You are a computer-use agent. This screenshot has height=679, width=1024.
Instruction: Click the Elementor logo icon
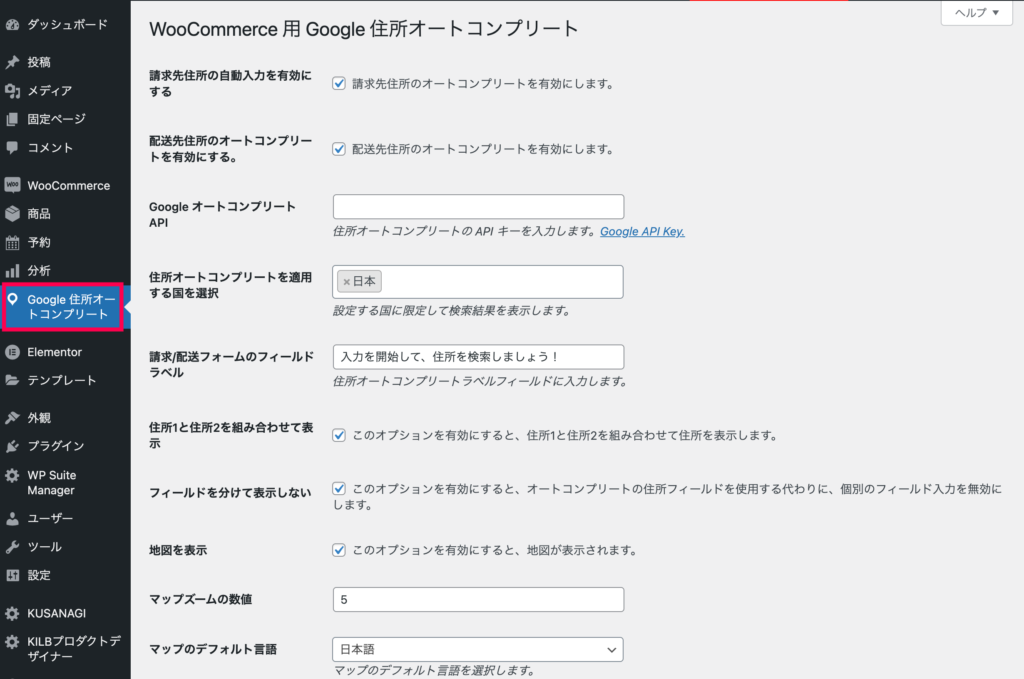pyautogui.click(x=12, y=352)
